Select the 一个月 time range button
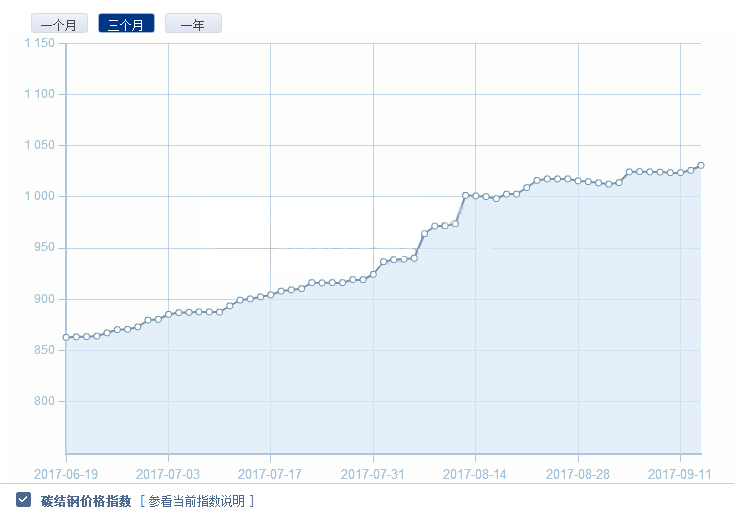The width and height of the screenshot is (734, 514). 59,24
